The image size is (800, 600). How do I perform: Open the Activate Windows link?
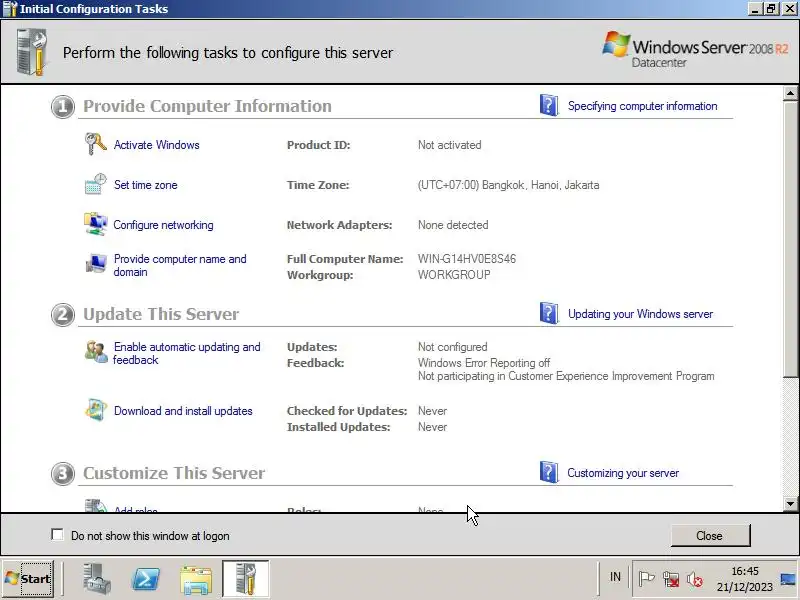point(157,145)
